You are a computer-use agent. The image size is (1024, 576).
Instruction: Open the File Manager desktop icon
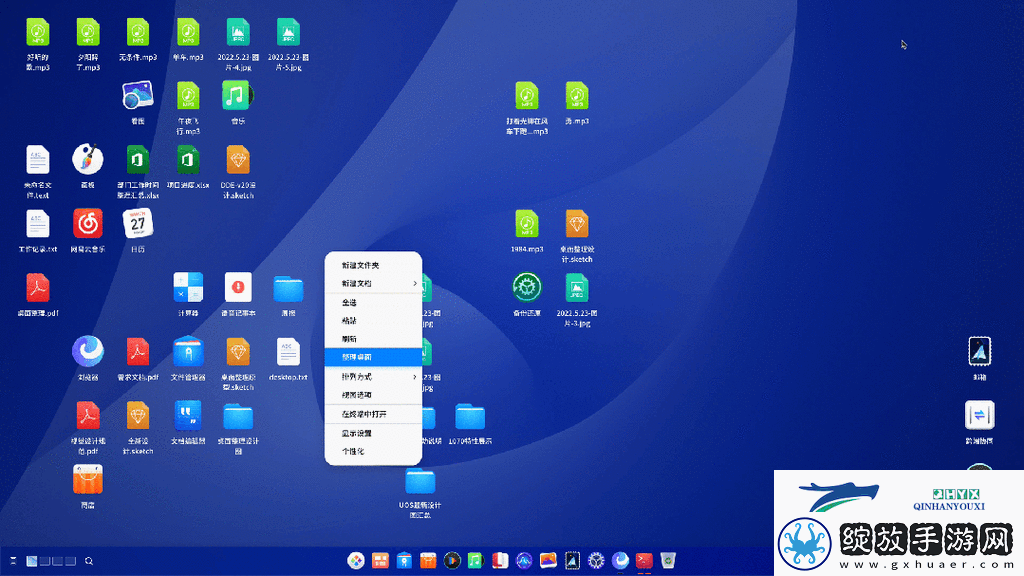pos(188,352)
